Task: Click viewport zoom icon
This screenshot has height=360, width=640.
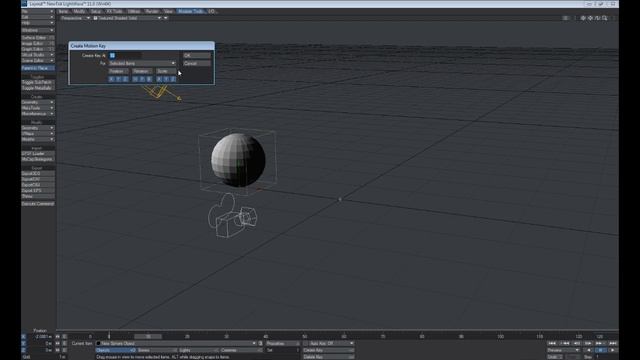Action: coord(605,18)
